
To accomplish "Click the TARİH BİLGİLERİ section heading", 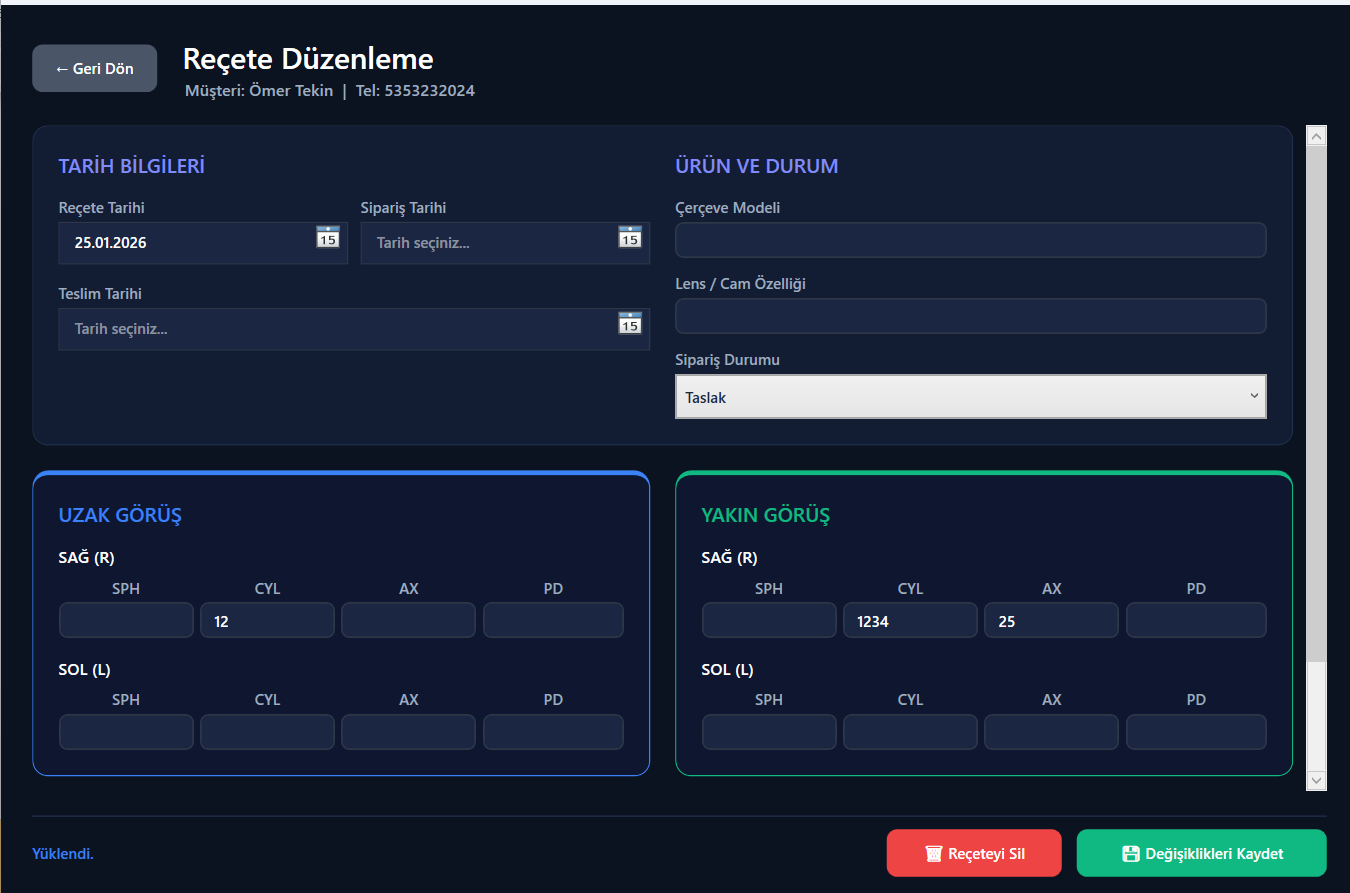I will coord(132,166).
